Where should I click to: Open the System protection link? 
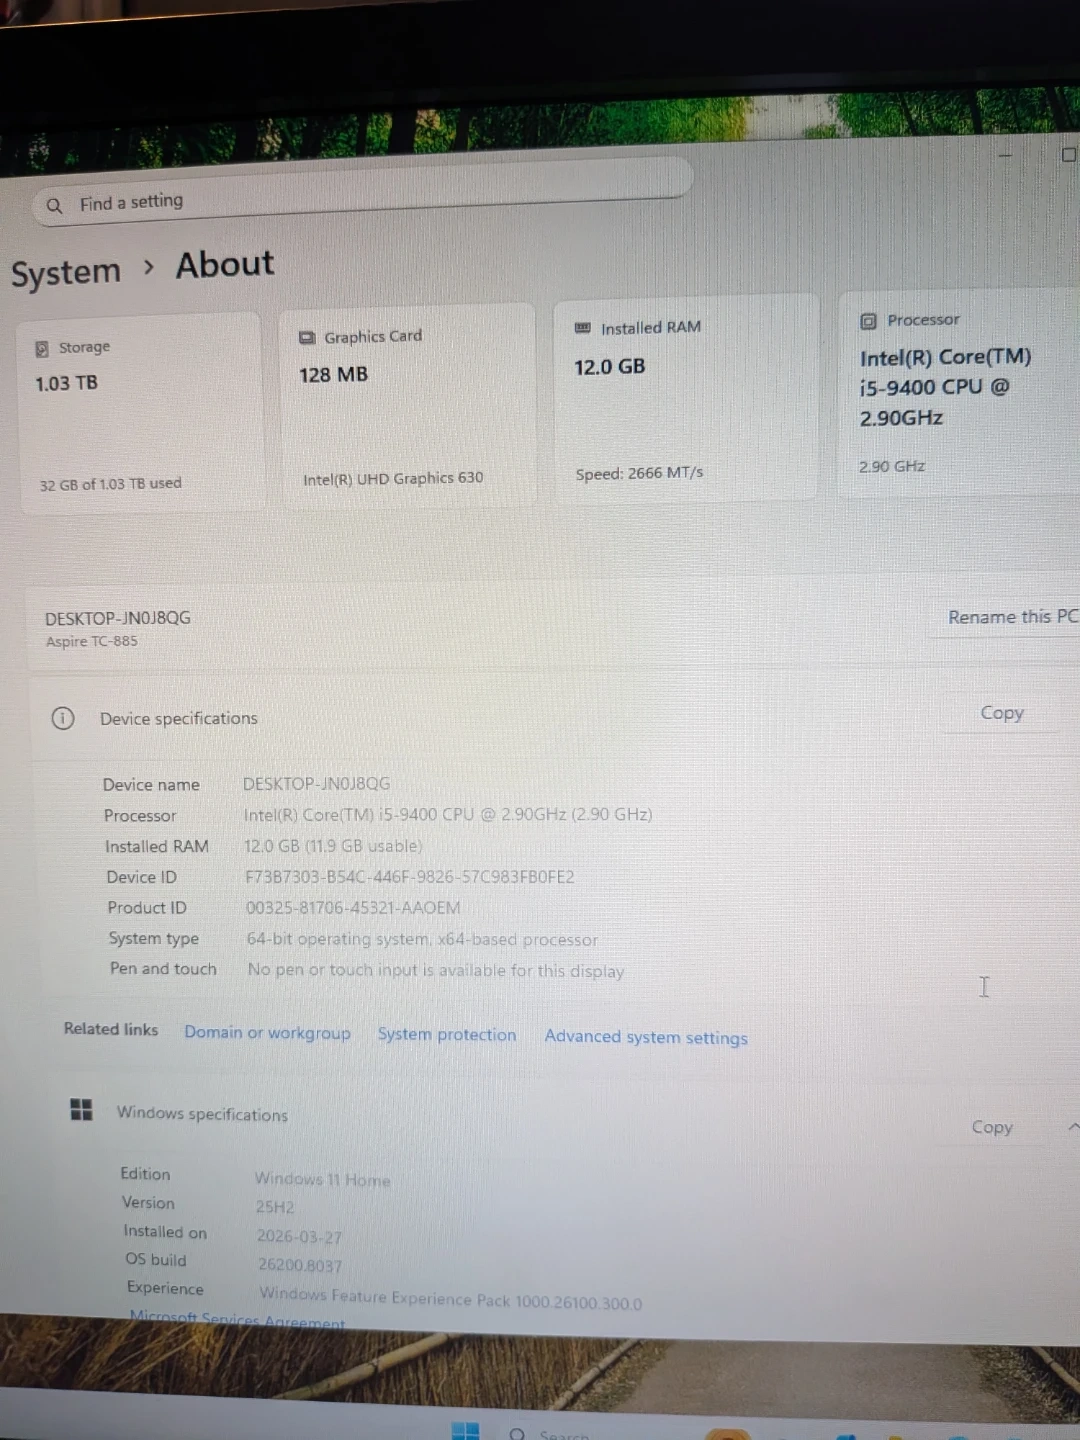(x=447, y=1035)
